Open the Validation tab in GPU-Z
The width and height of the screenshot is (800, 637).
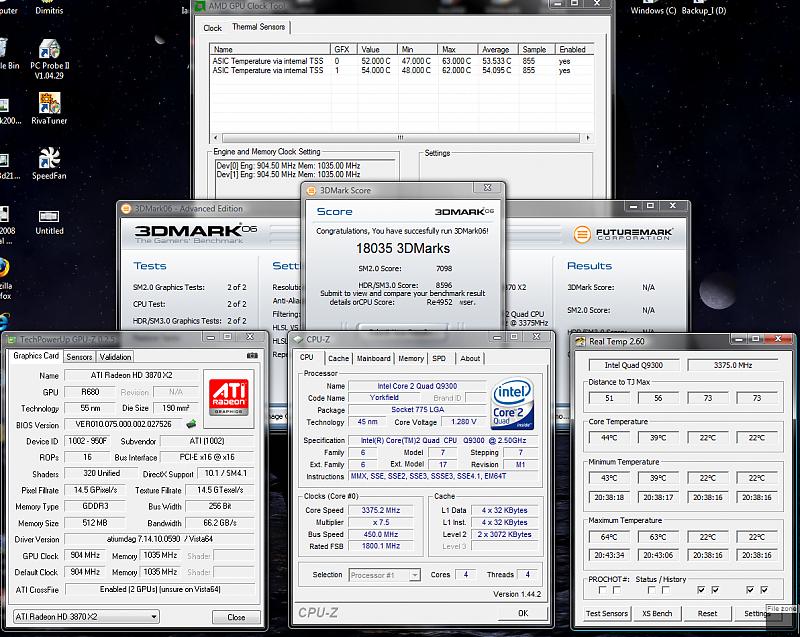(x=115, y=357)
